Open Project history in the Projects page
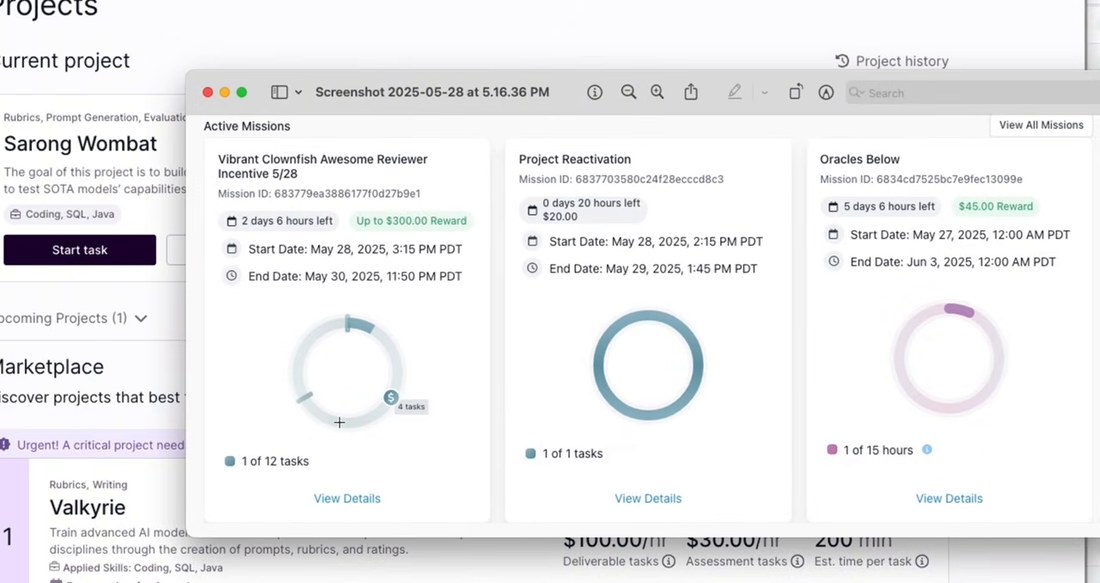Viewport: 1100px width, 583px height. 892,61
